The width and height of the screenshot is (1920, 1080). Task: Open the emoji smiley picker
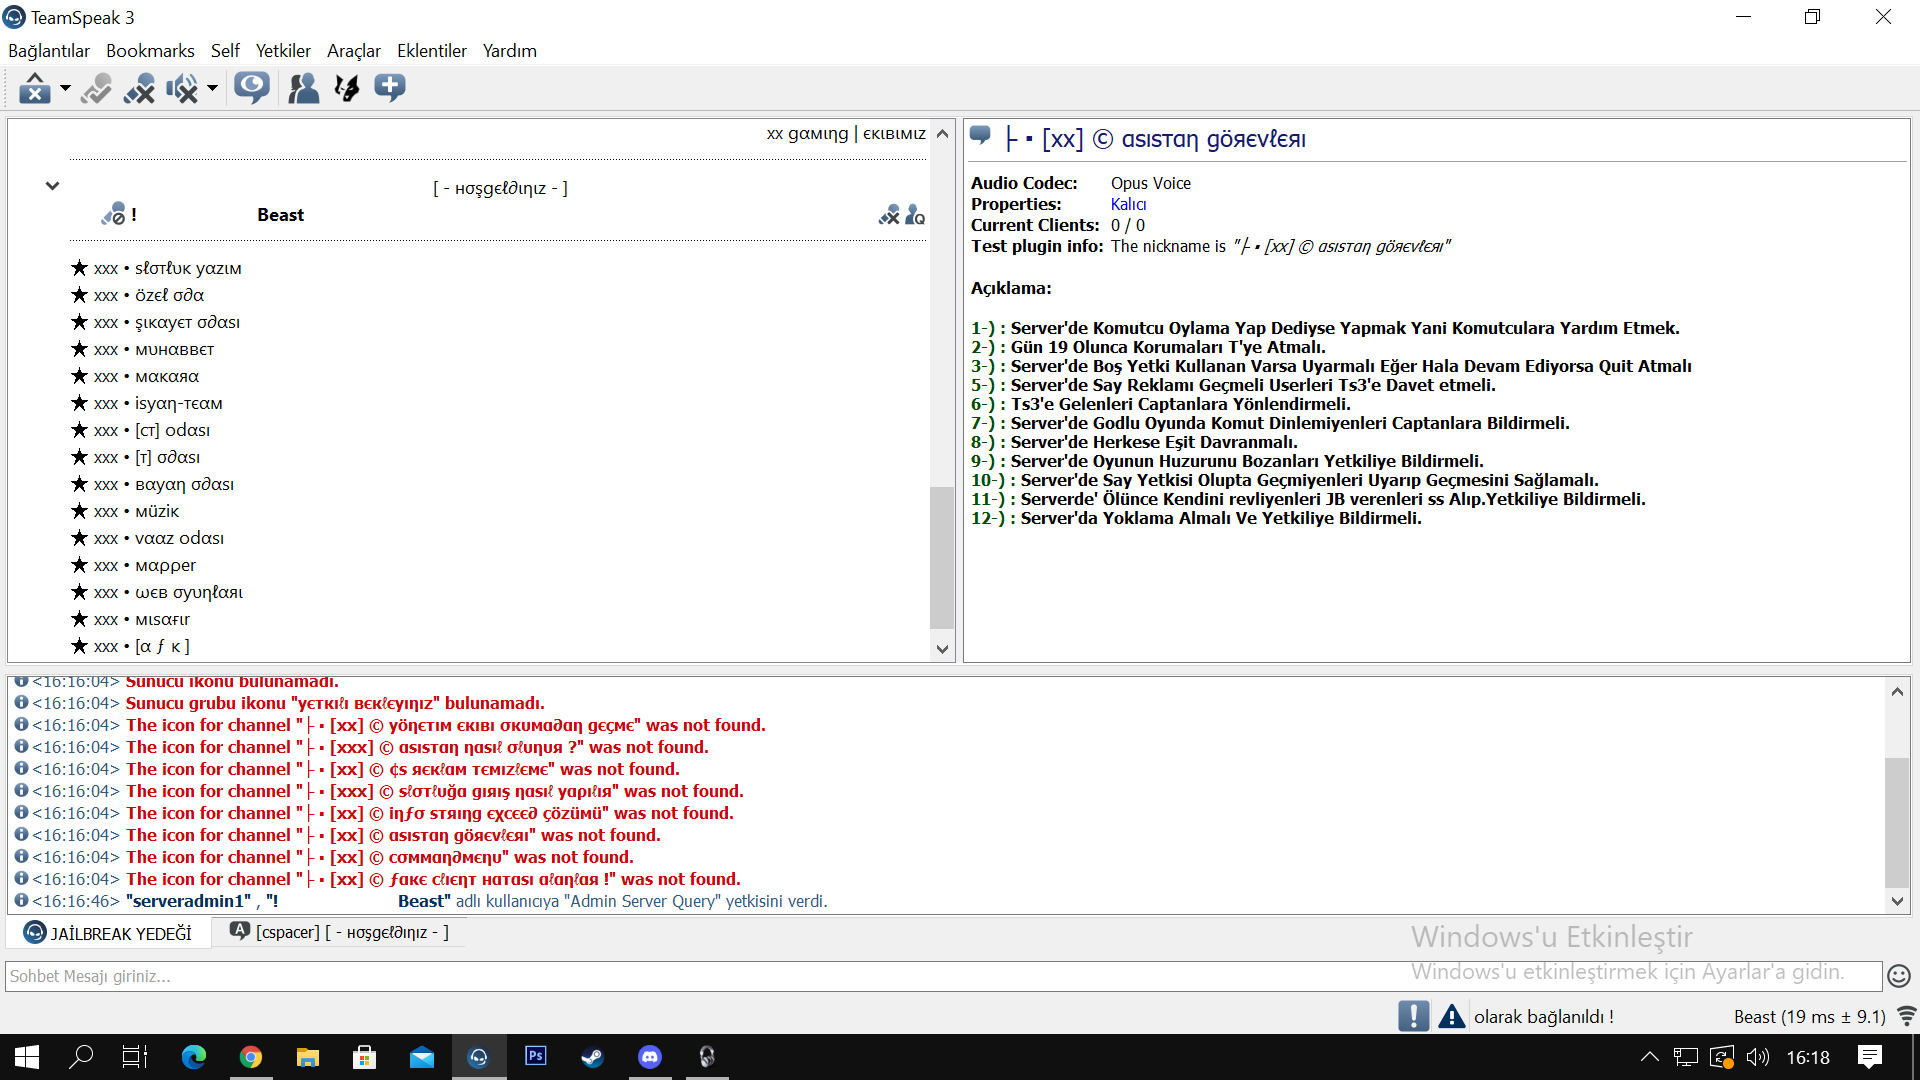pos(1899,976)
